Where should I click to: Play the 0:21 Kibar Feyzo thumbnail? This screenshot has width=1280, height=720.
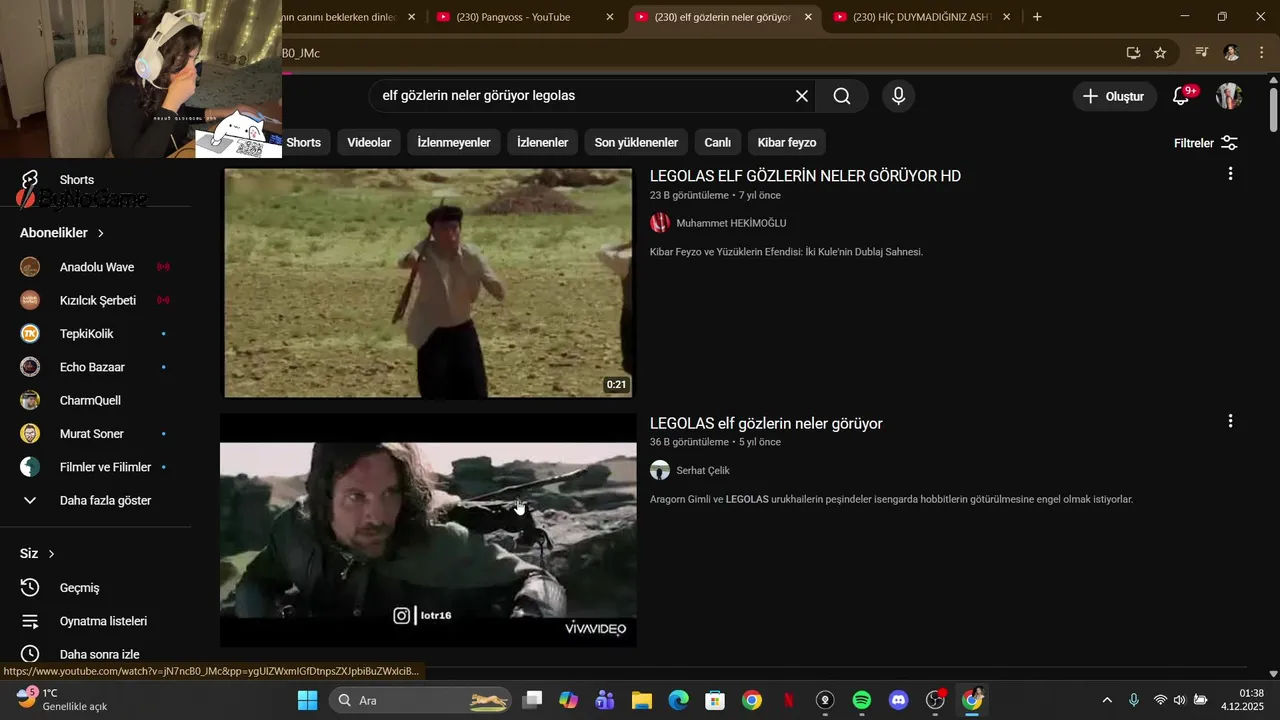pyautogui.click(x=428, y=283)
